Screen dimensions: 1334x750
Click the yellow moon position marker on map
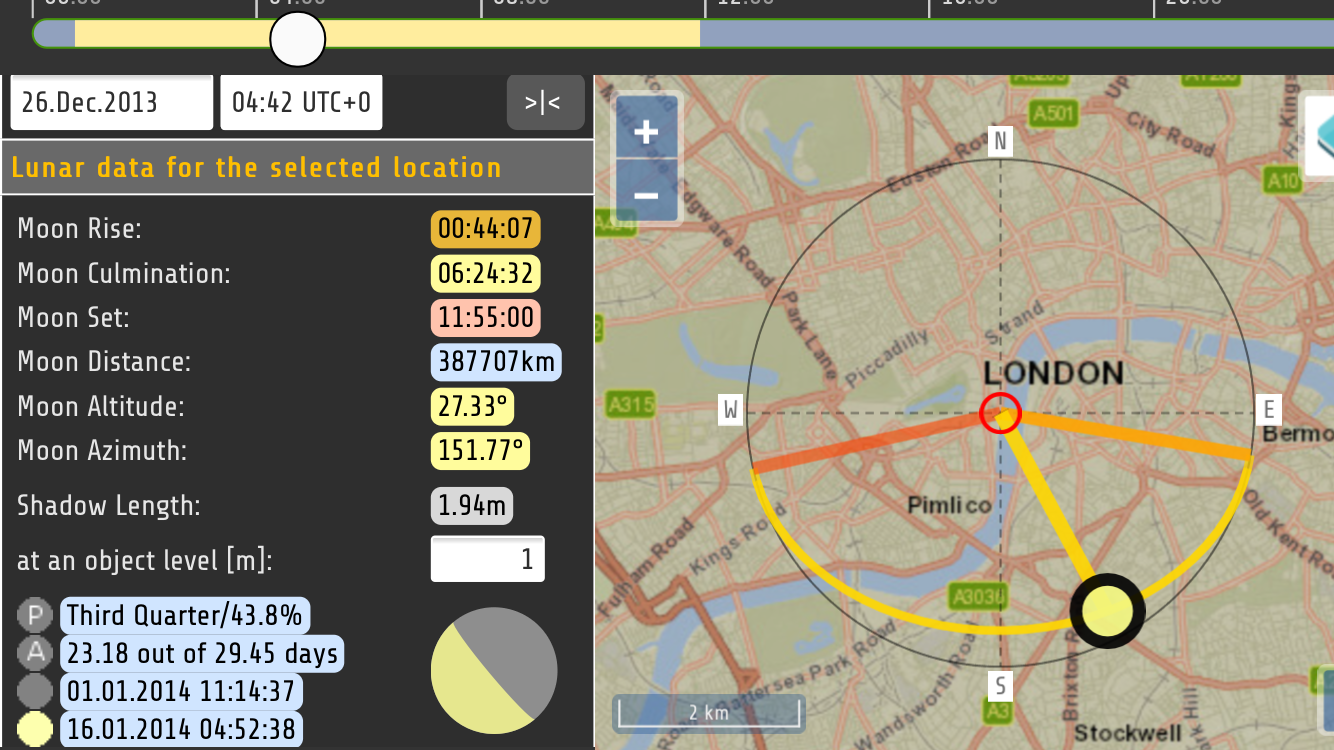pyautogui.click(x=1107, y=611)
